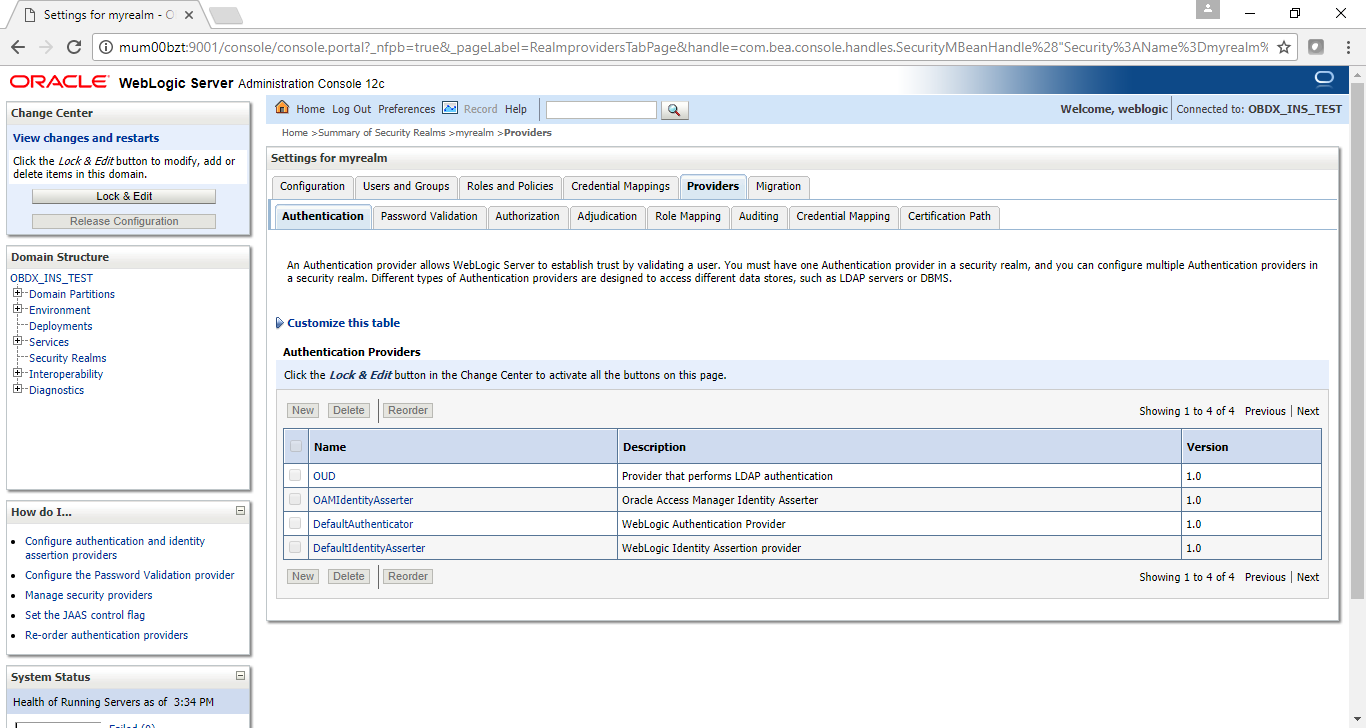
Task: Open the DefaultIdentityAsserter link
Action: point(369,548)
